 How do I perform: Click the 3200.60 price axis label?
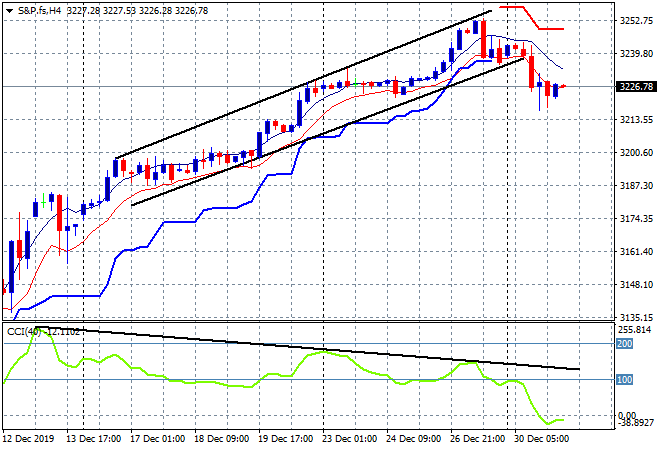[x=636, y=152]
